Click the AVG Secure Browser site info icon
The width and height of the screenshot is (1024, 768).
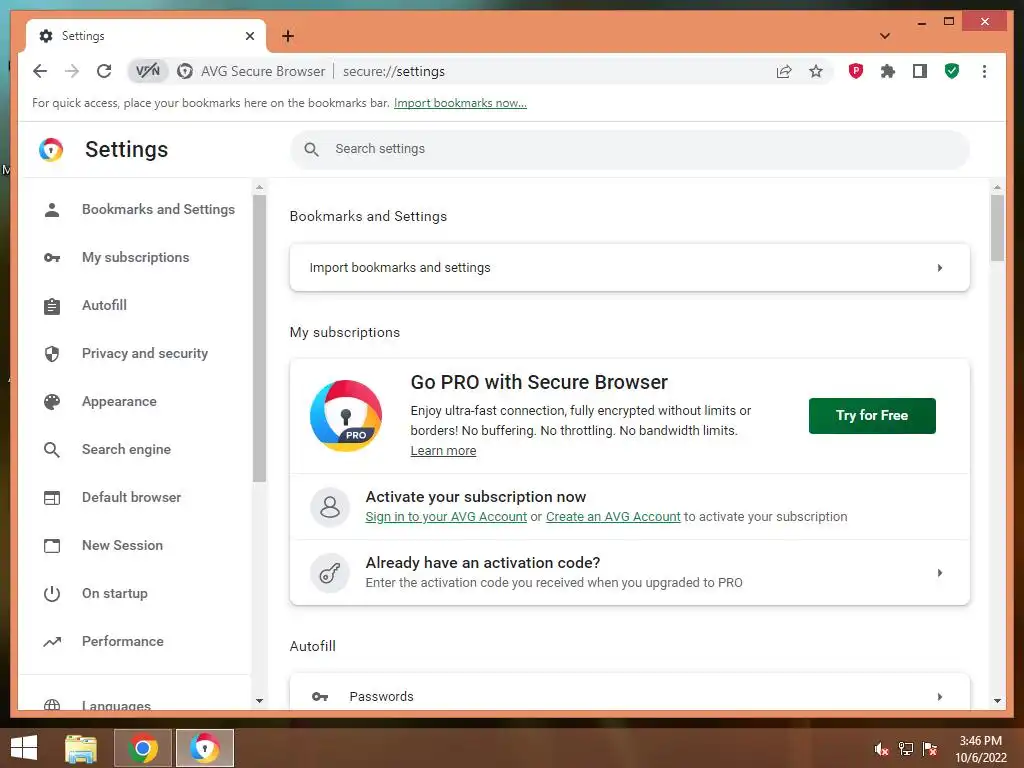pos(185,71)
